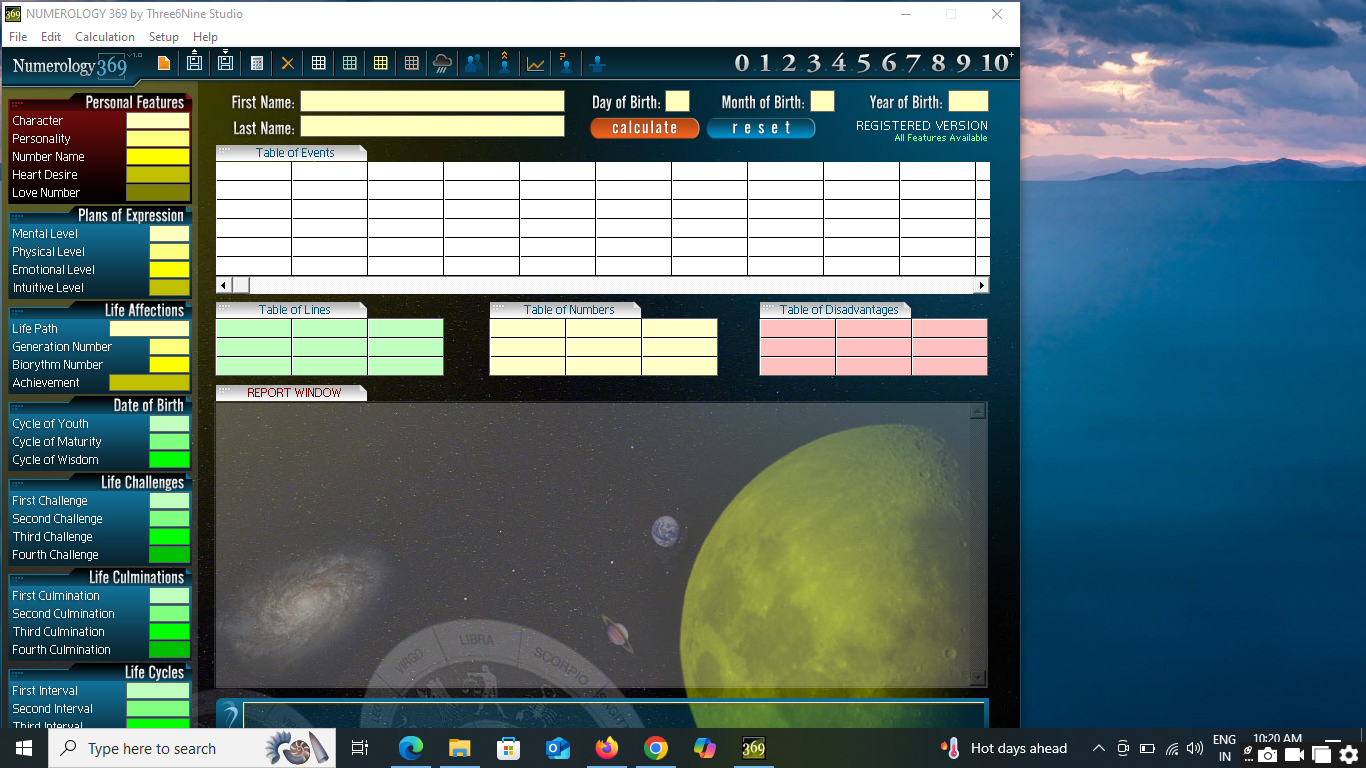Open the two-person compatibility icon
The height and width of the screenshot is (768, 1366).
click(472, 63)
